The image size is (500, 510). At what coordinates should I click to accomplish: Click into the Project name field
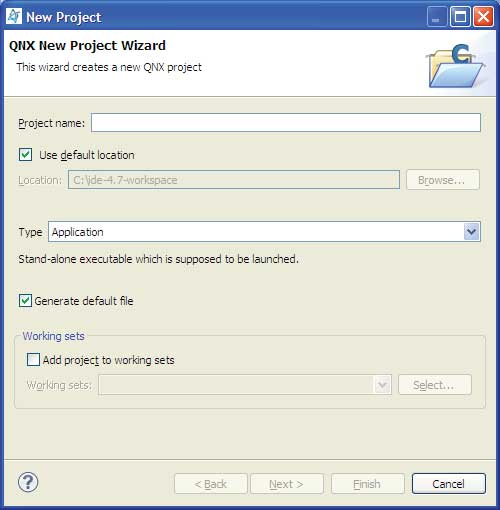(x=286, y=123)
